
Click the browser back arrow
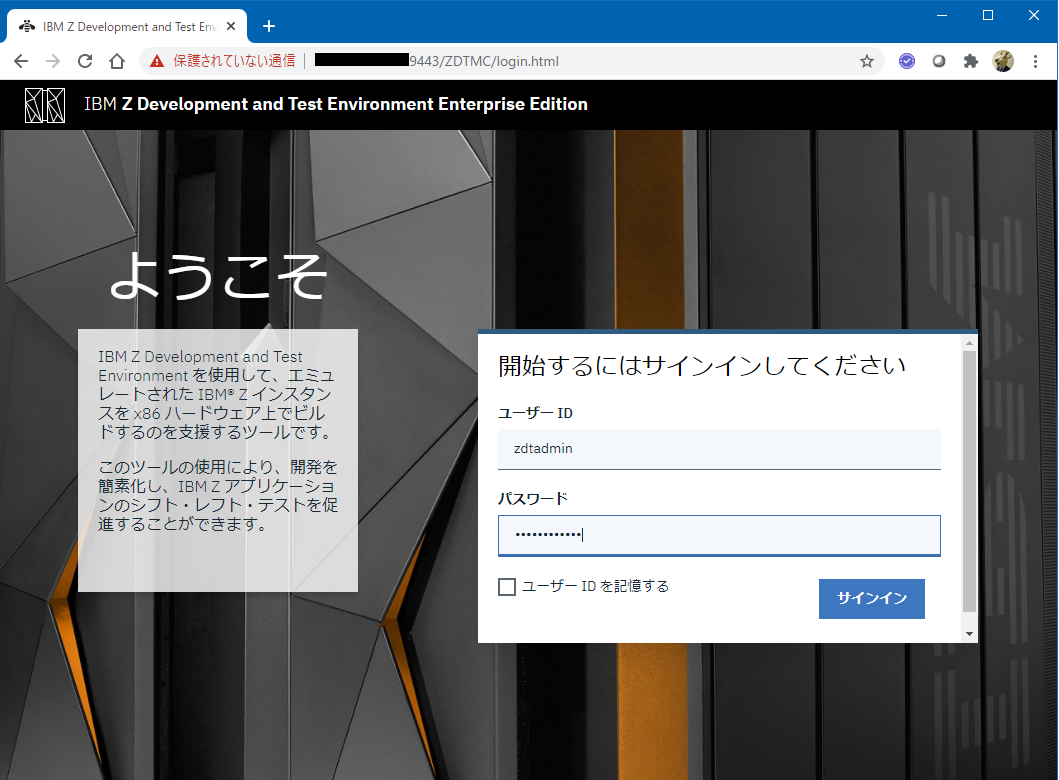[21, 61]
